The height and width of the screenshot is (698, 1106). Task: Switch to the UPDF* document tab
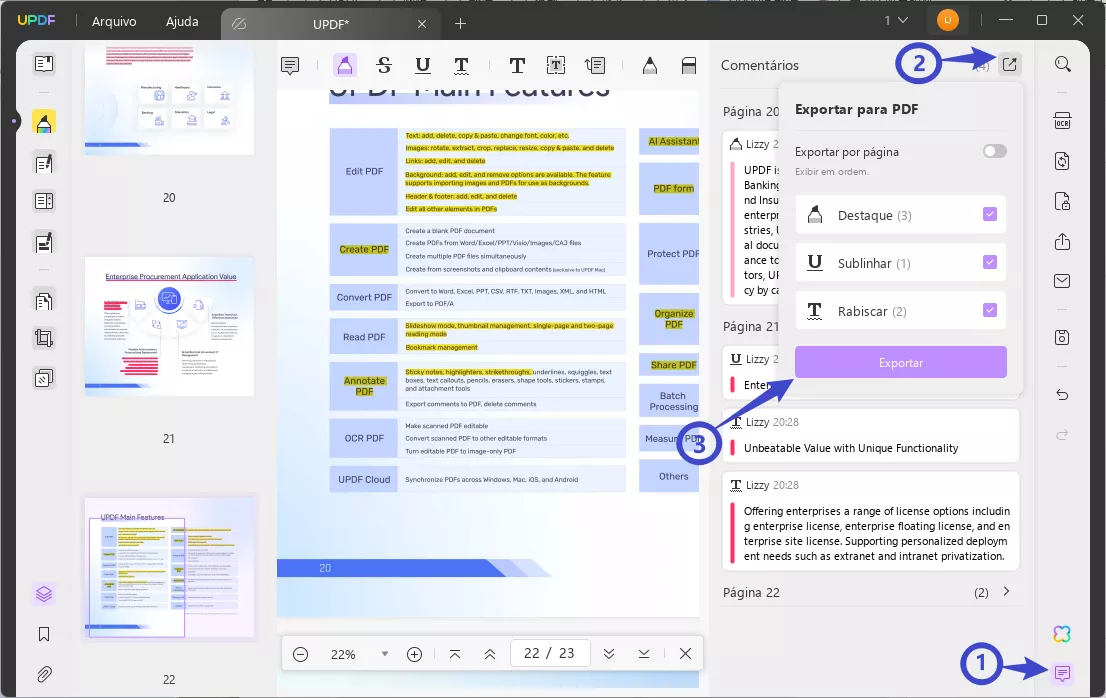(335, 23)
